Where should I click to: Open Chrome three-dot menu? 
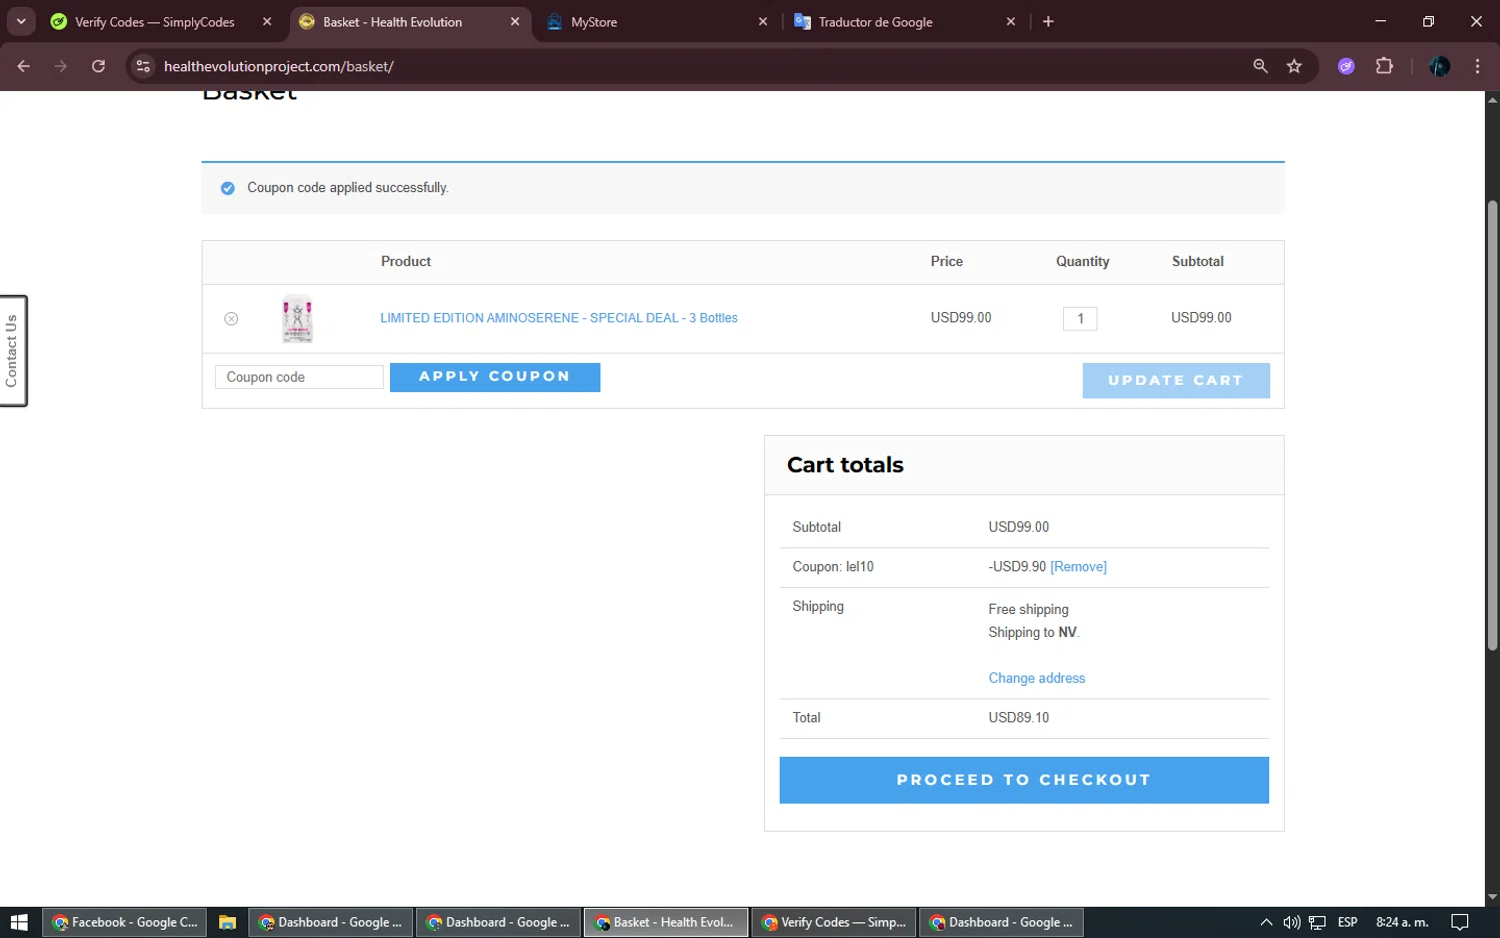pos(1477,66)
